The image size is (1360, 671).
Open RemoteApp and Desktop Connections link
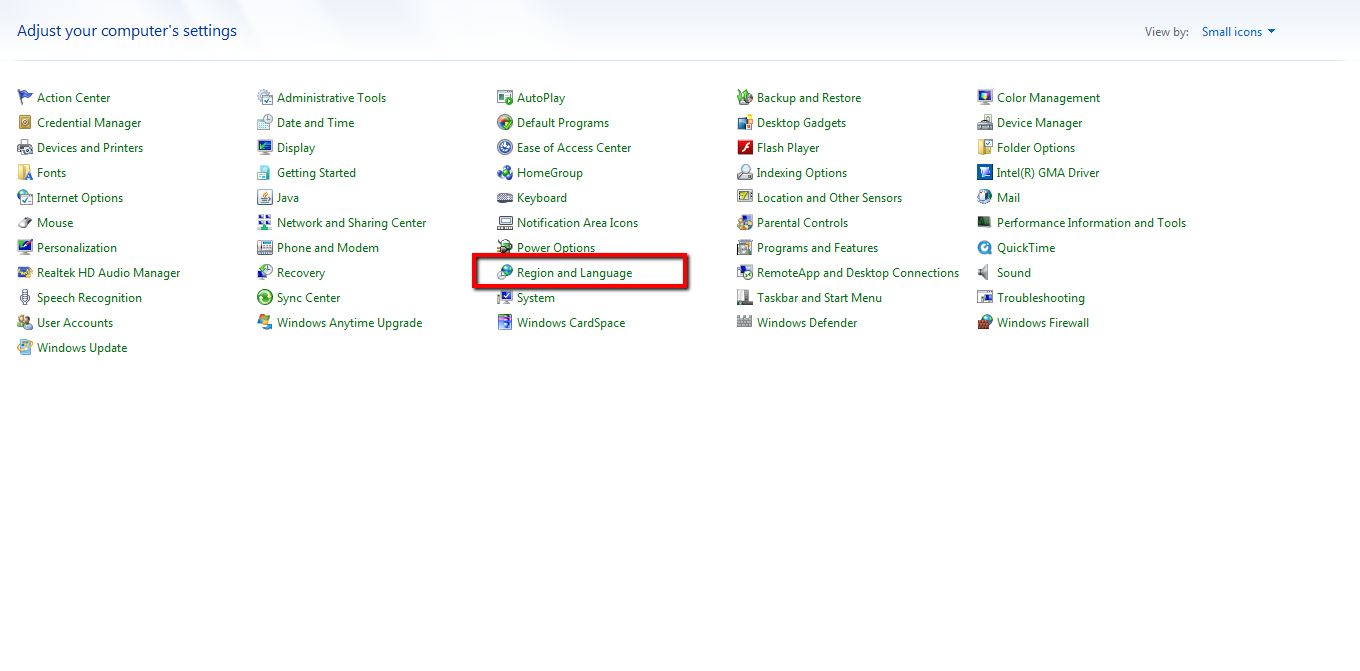point(858,273)
